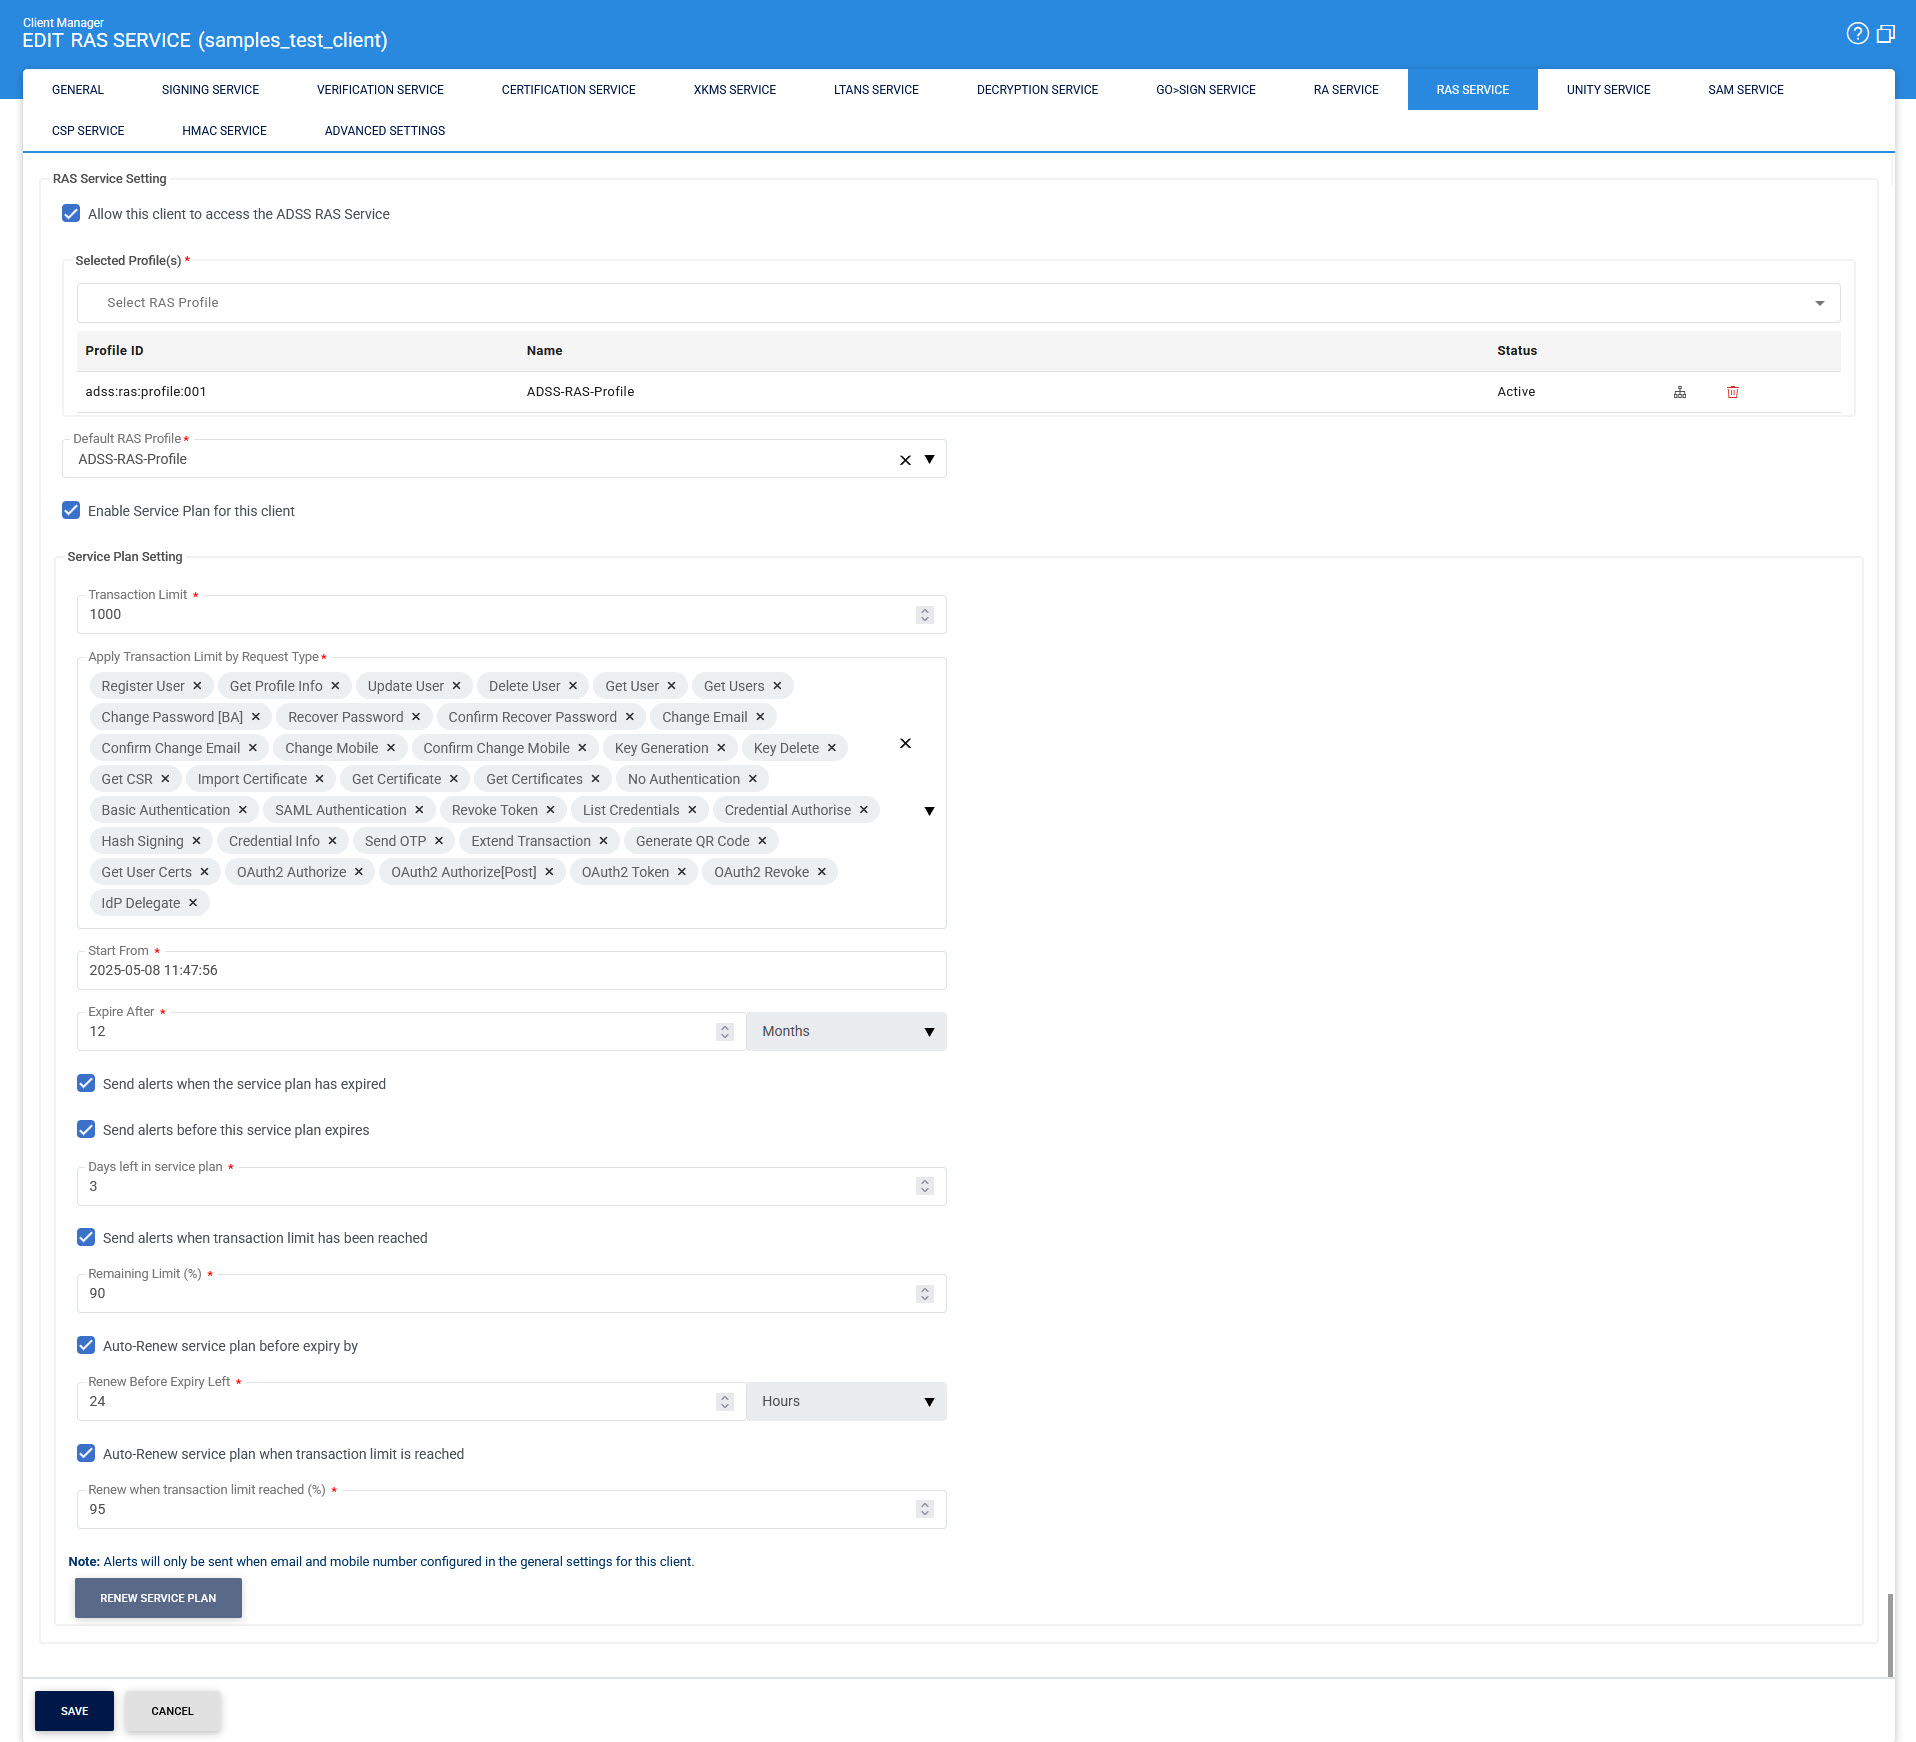Open the help icon in header
1916x1742 pixels.
1857,34
